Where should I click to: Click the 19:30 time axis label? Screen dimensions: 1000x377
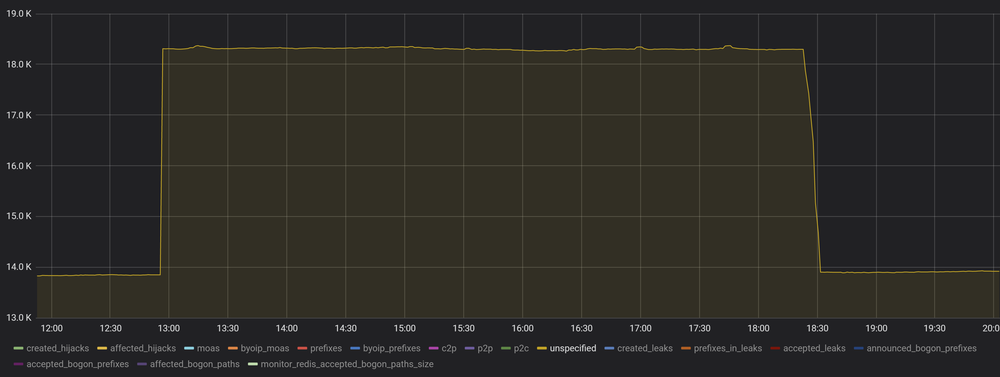point(935,329)
